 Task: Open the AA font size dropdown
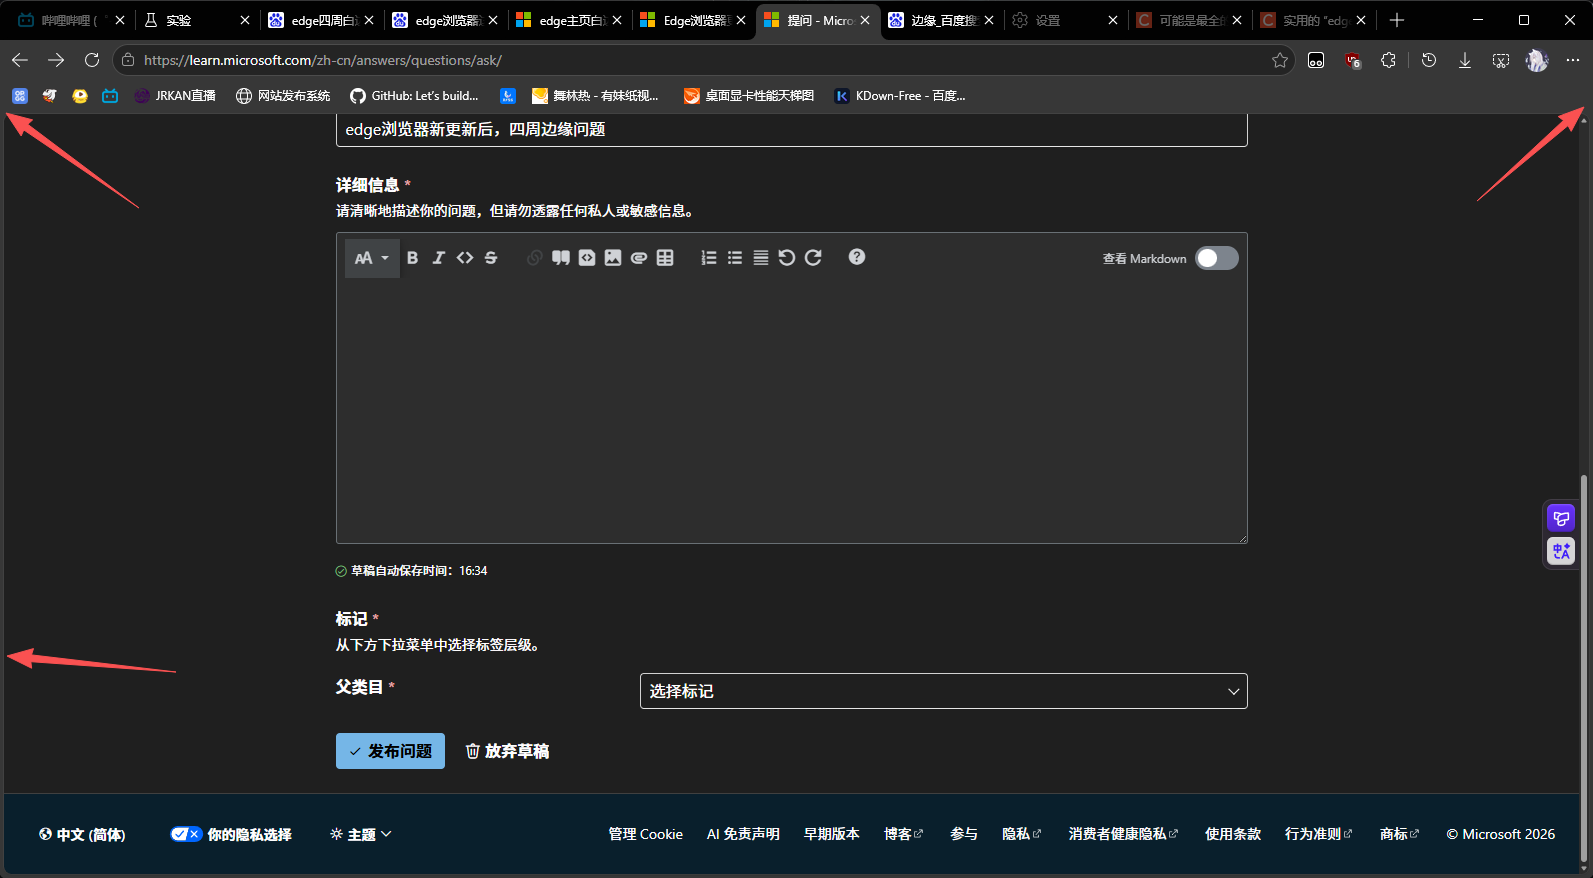click(x=372, y=258)
